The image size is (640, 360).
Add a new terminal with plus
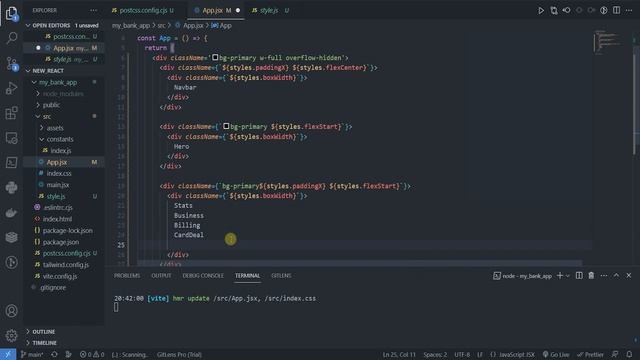tap(560, 276)
